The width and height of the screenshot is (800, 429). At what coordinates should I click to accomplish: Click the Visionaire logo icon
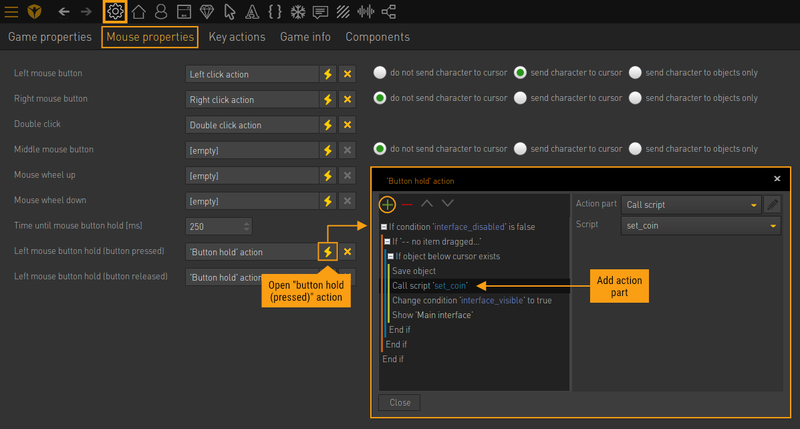34,11
